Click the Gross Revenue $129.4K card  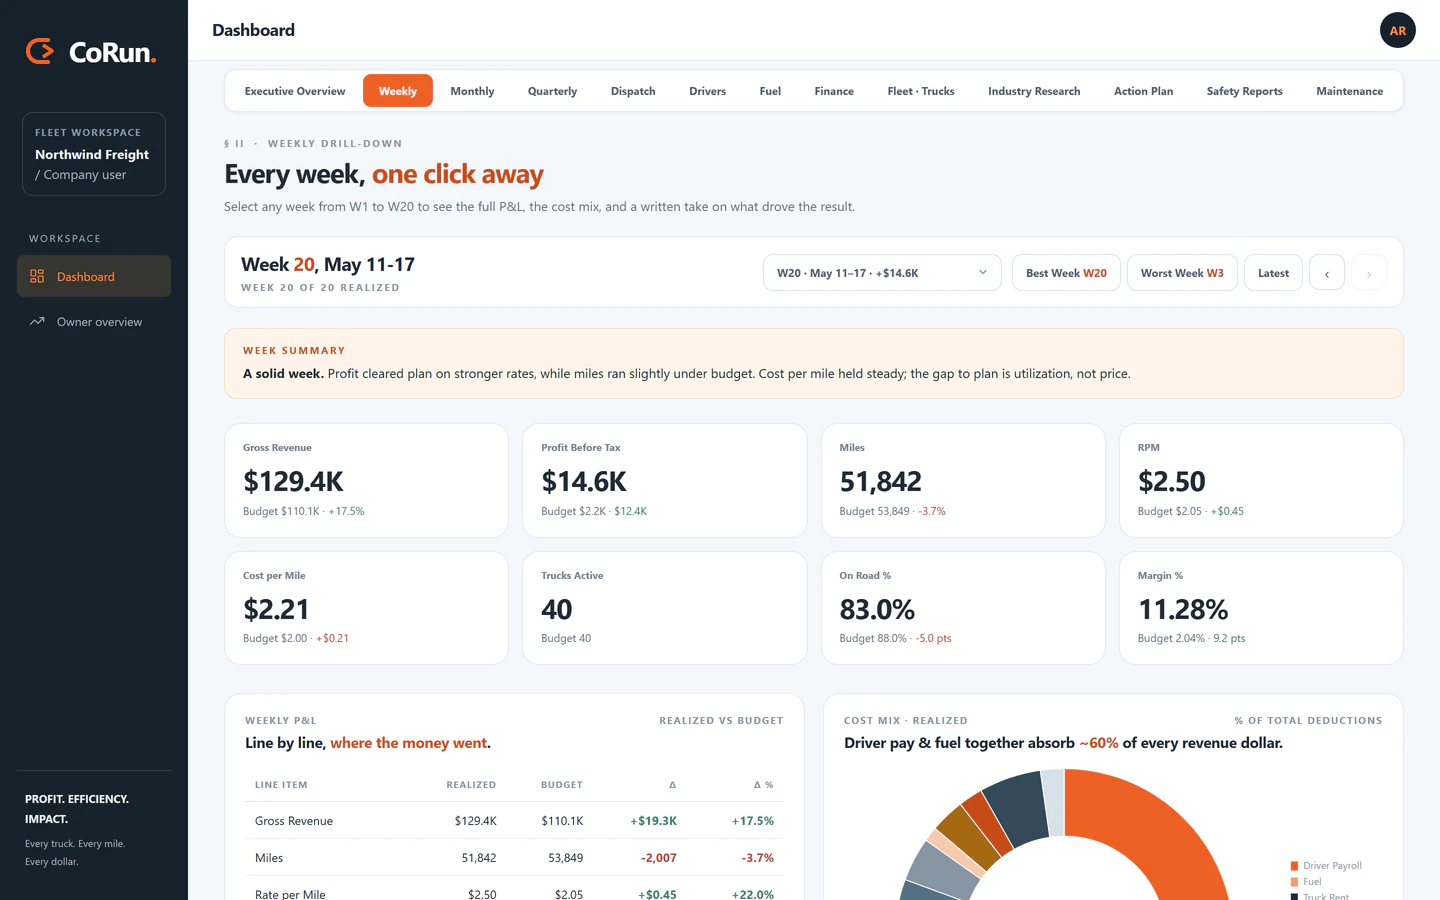[x=367, y=480]
